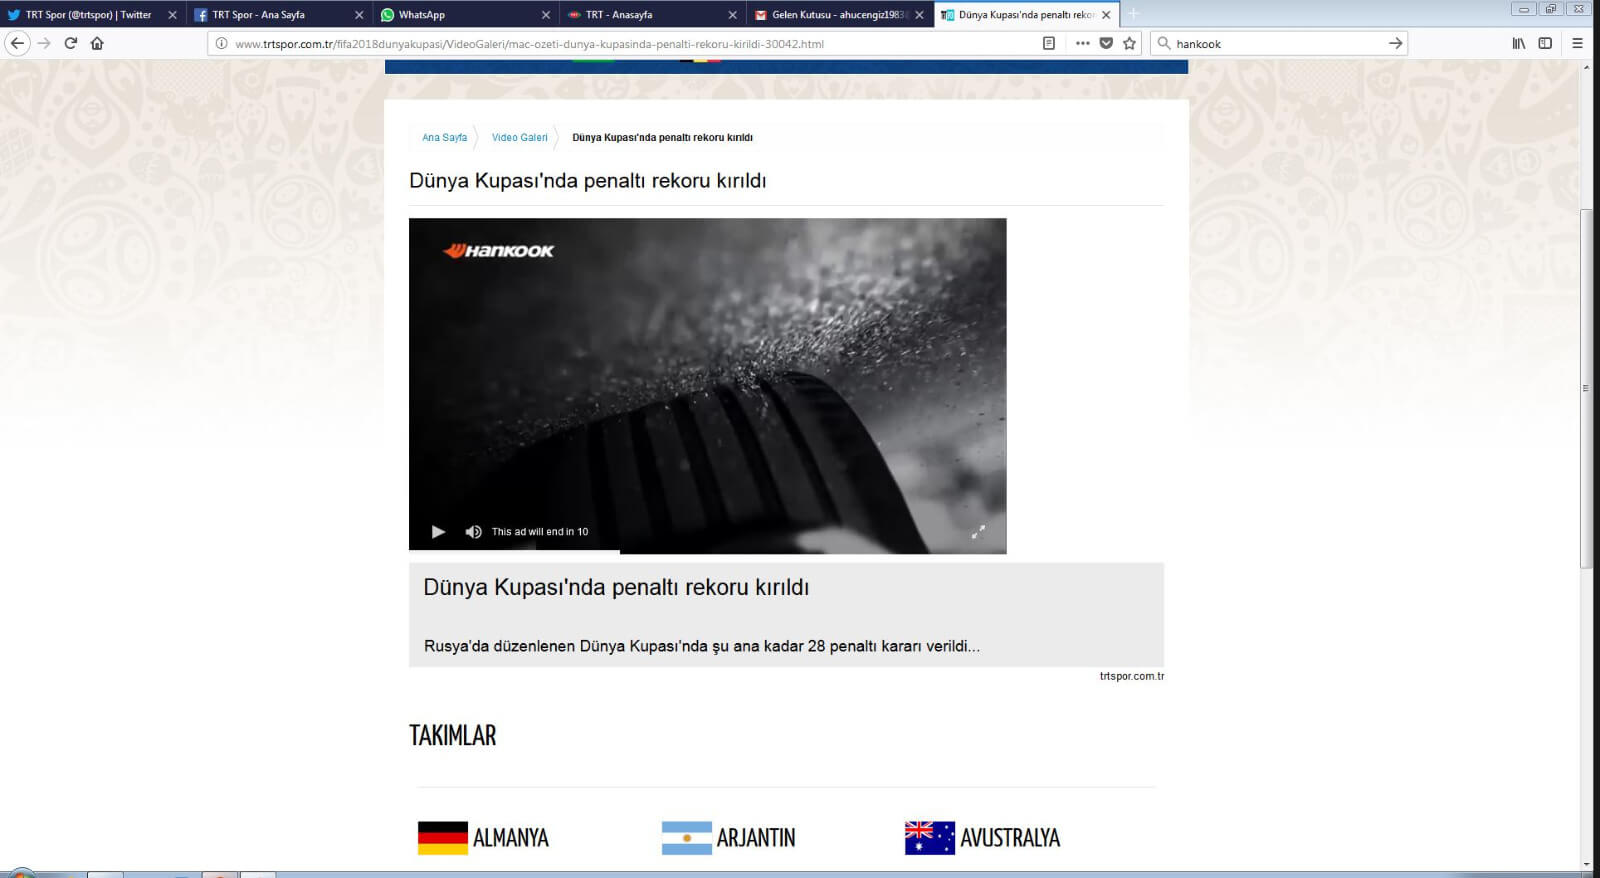
Task: Reload the current page
Action: click(x=71, y=43)
